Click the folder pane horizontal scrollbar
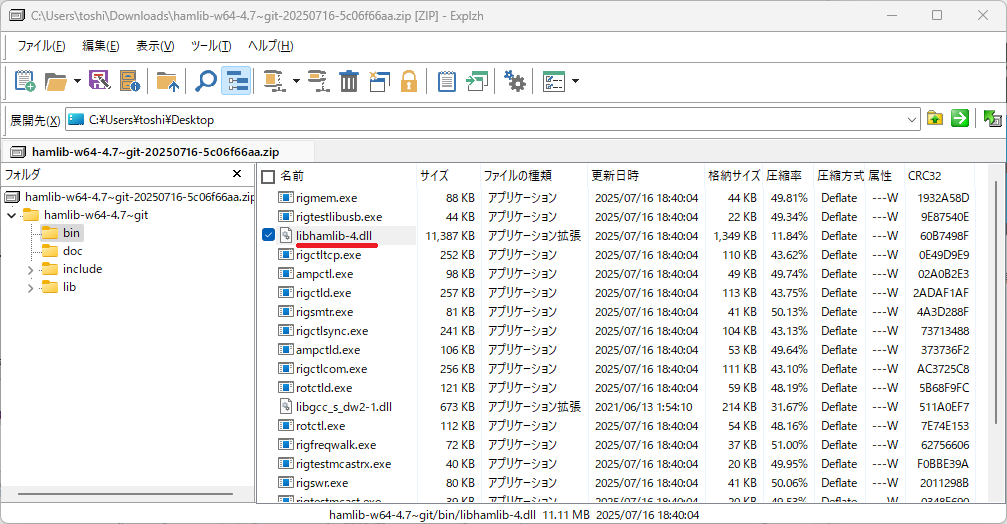1007x524 pixels. click(125, 494)
